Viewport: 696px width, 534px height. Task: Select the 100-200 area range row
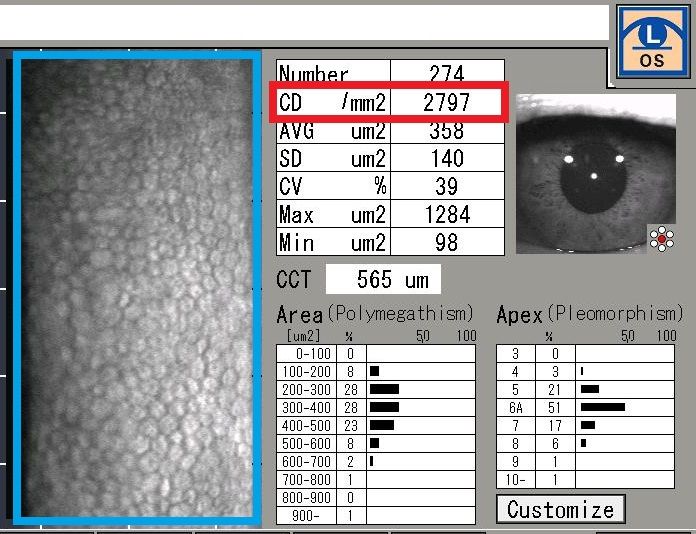click(376, 372)
